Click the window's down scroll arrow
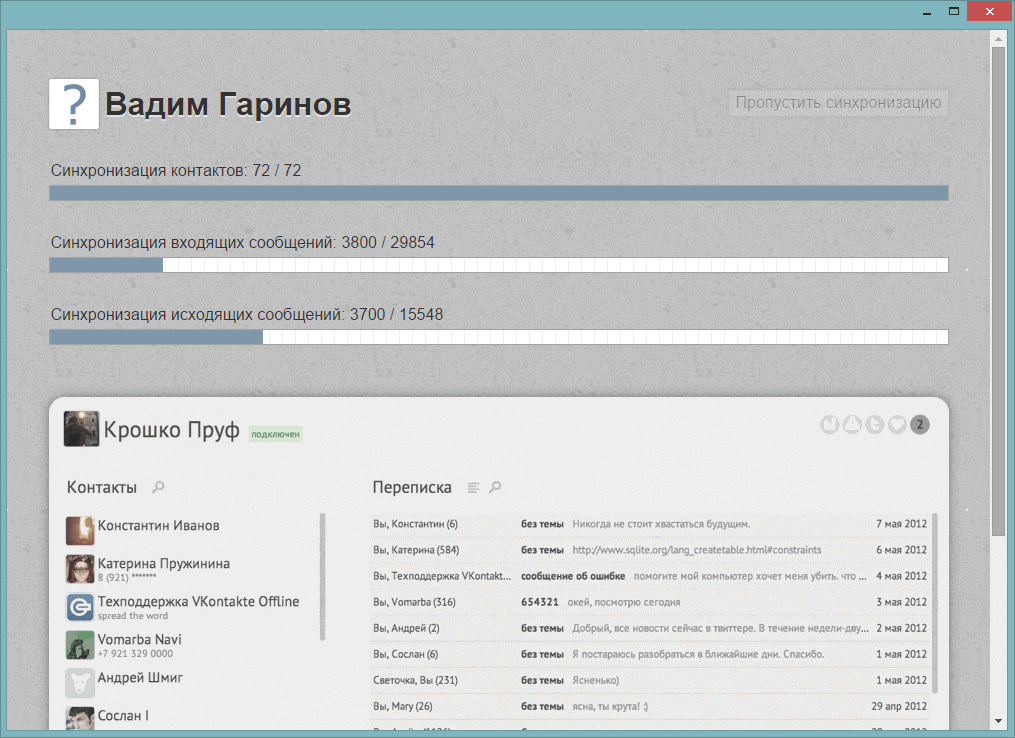The width and height of the screenshot is (1015, 738). pos(997,720)
